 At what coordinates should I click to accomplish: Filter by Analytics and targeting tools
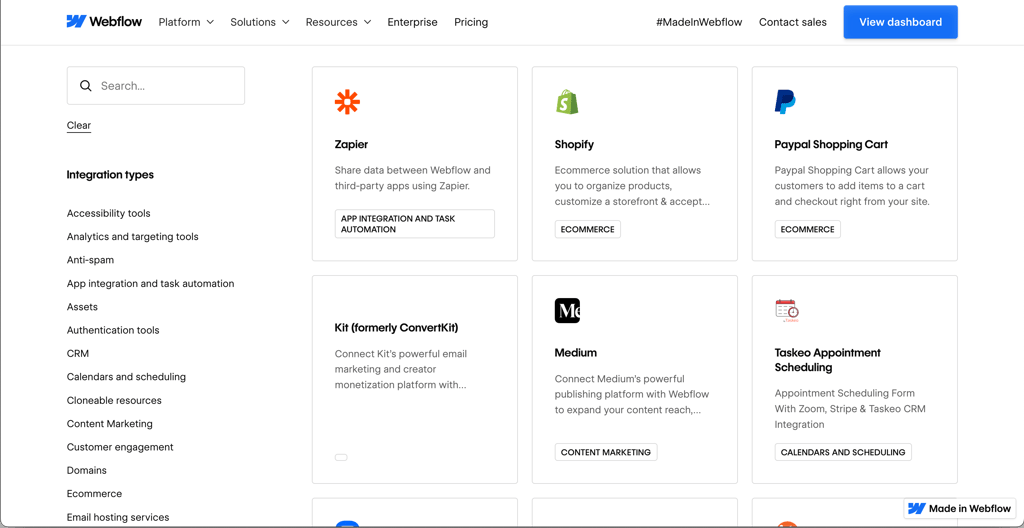click(133, 237)
